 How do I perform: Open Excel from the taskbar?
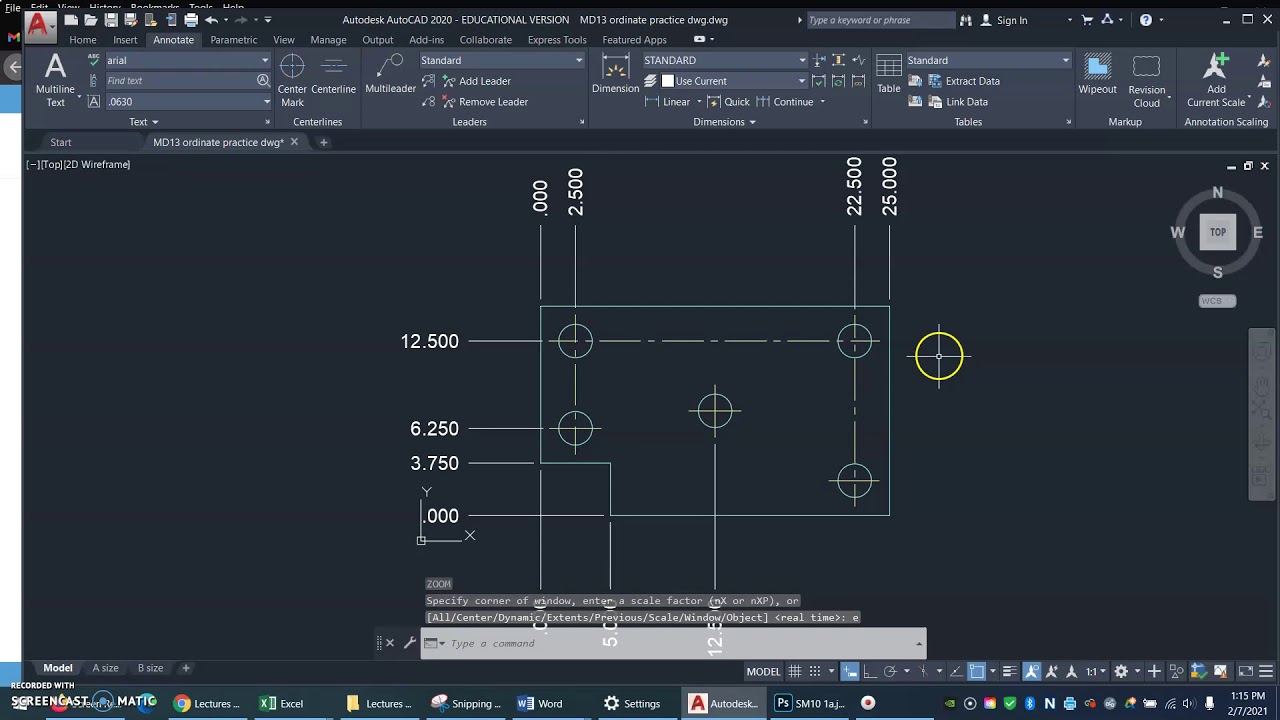(282, 703)
